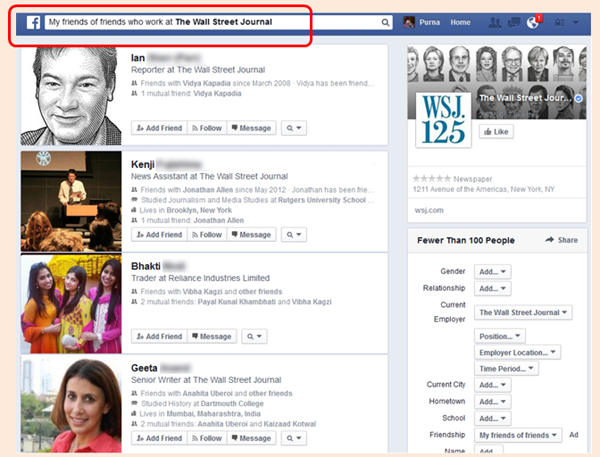Open Rutgers University School link
600x457 pixels.
[x=322, y=200]
